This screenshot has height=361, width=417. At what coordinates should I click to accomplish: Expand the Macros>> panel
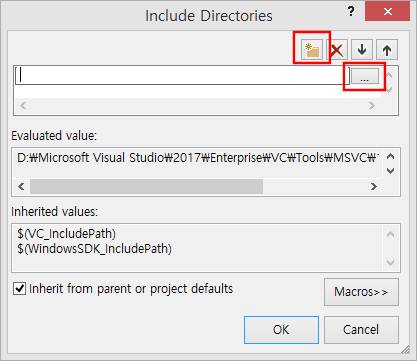pyautogui.click(x=361, y=292)
